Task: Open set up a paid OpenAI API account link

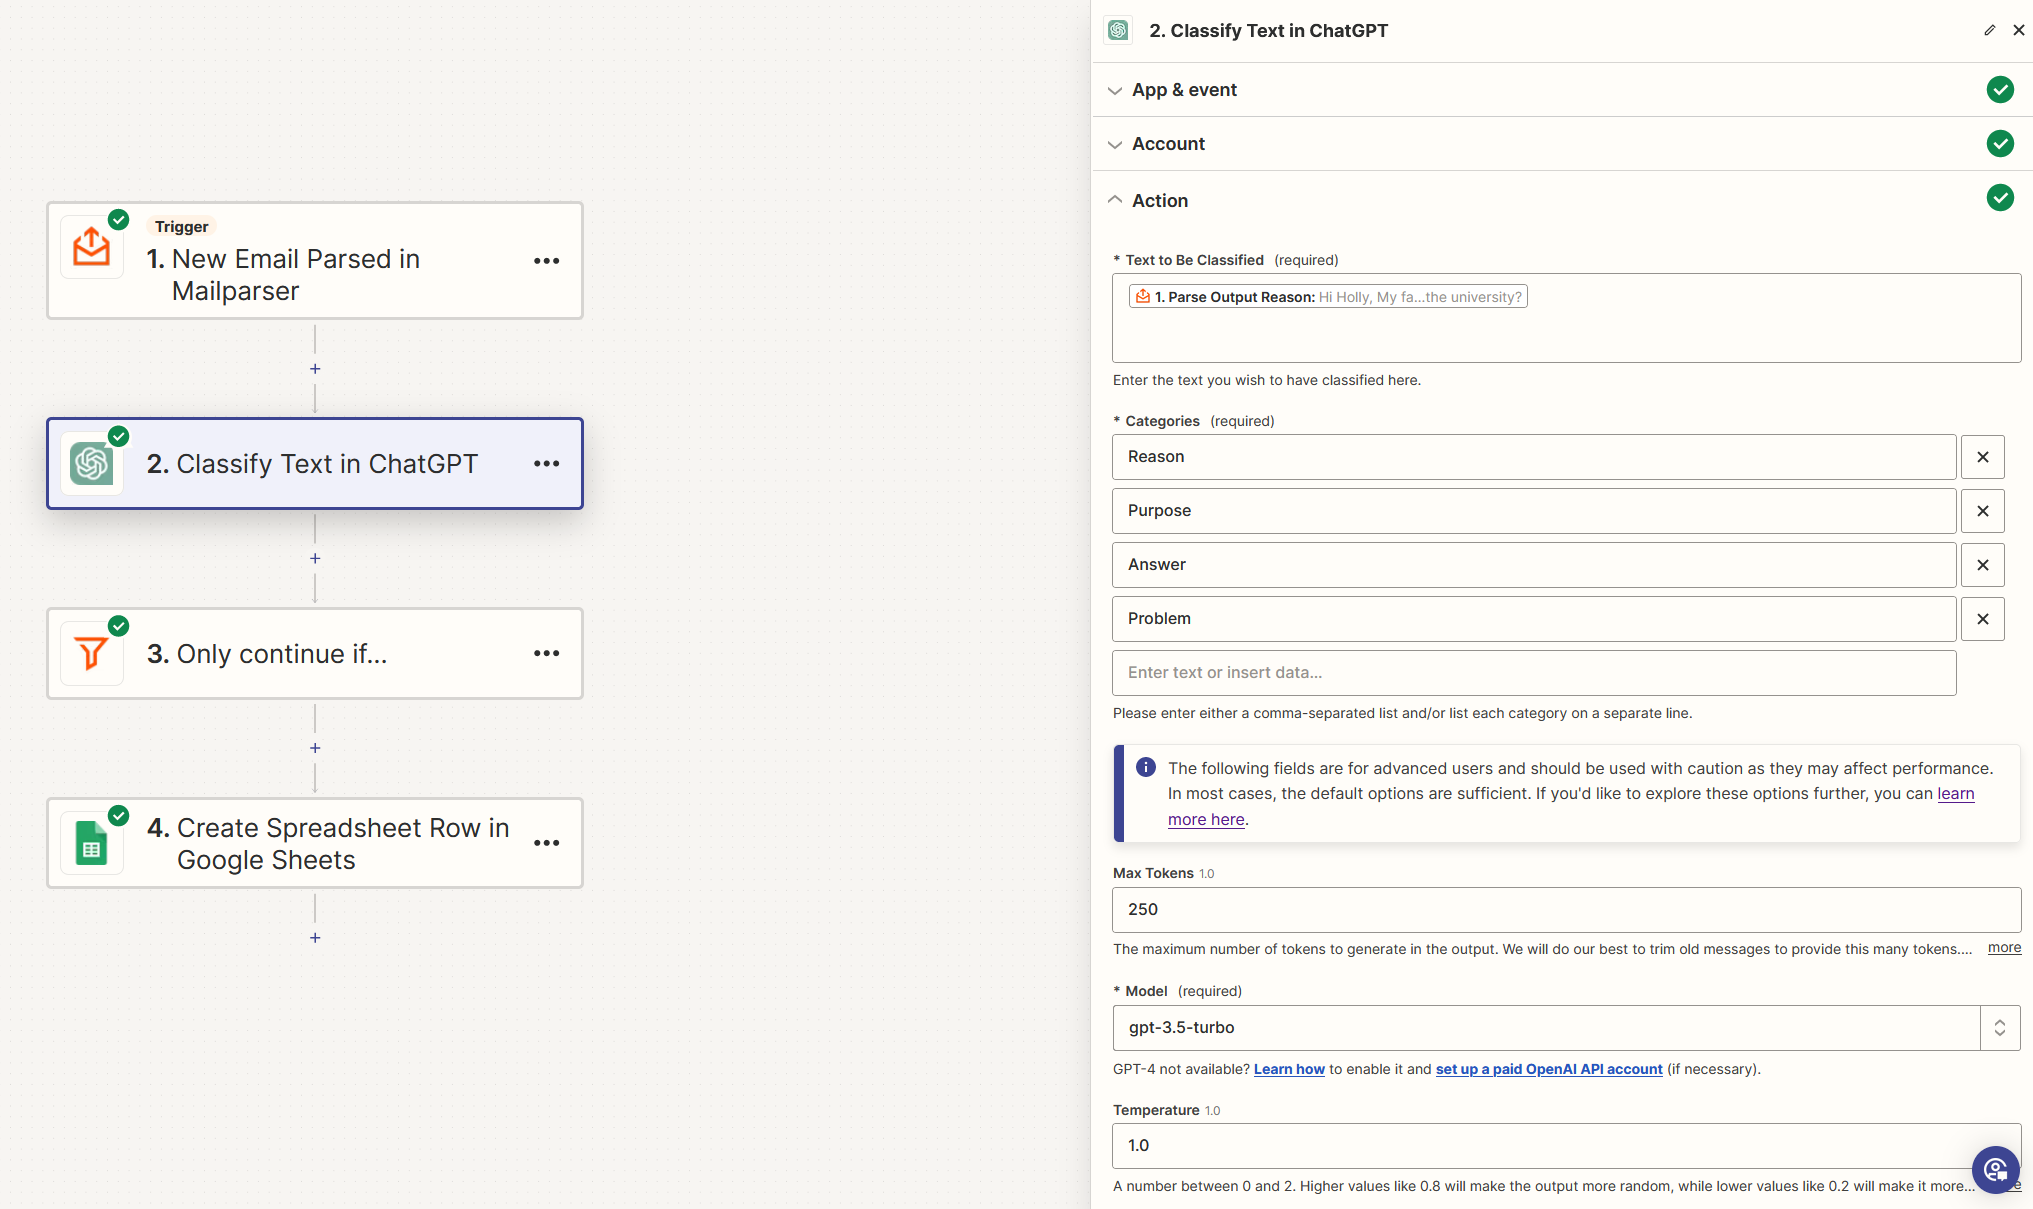Action: click(x=1549, y=1070)
